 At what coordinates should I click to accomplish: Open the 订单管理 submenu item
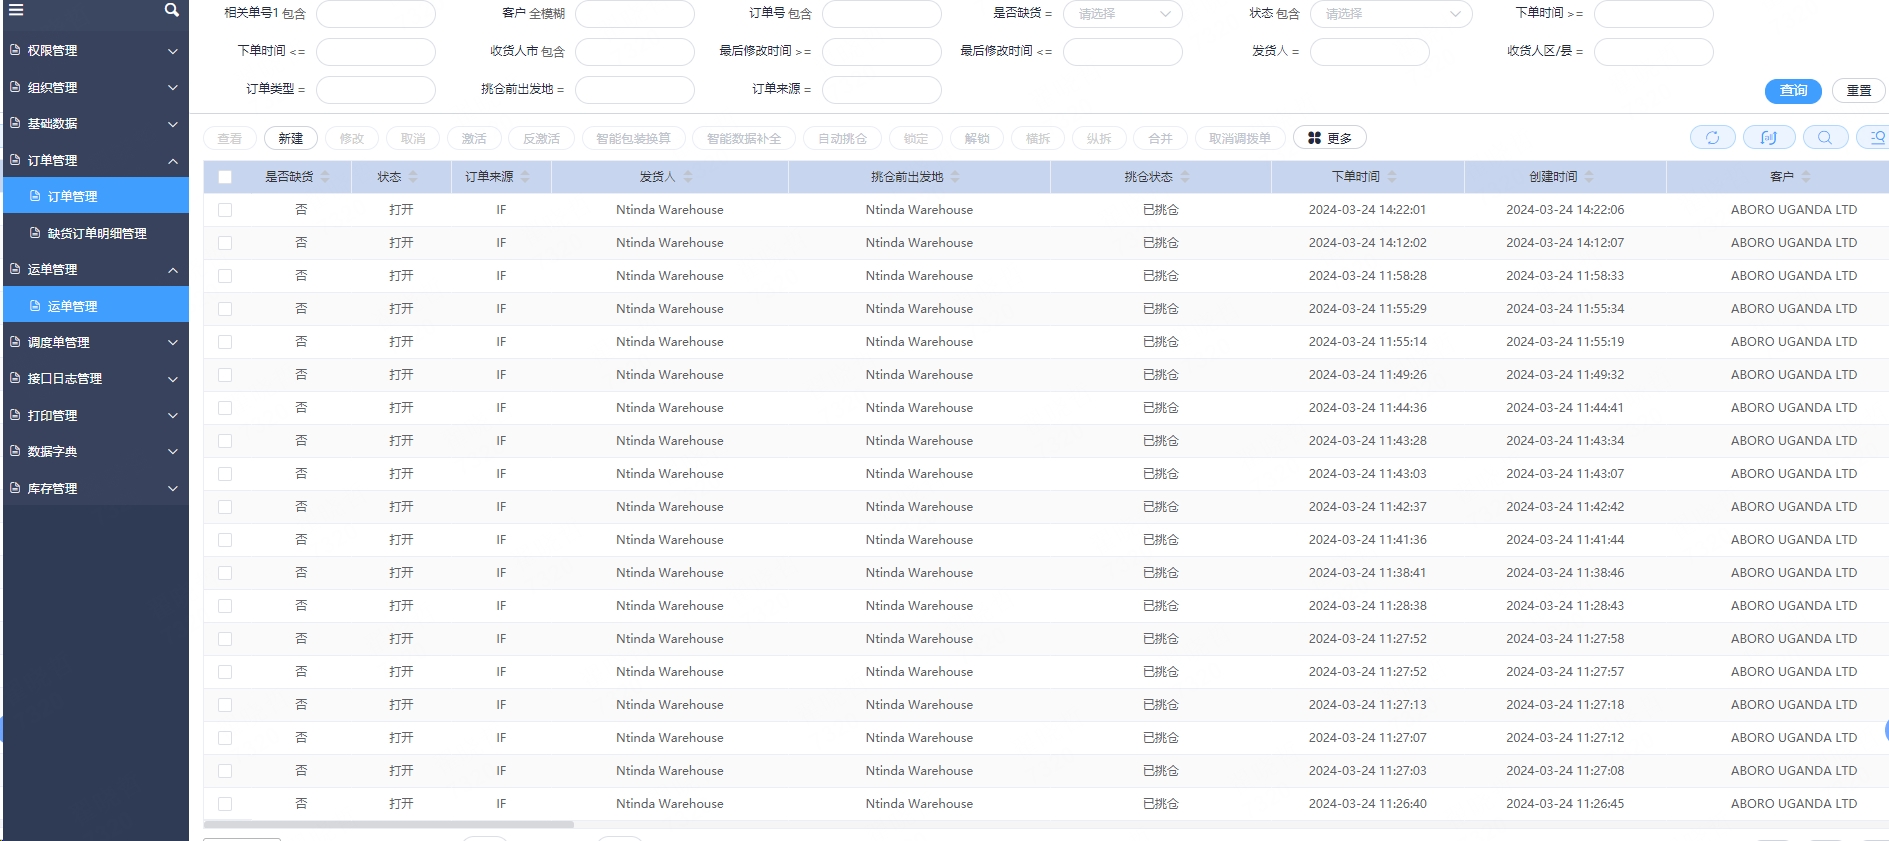95,196
